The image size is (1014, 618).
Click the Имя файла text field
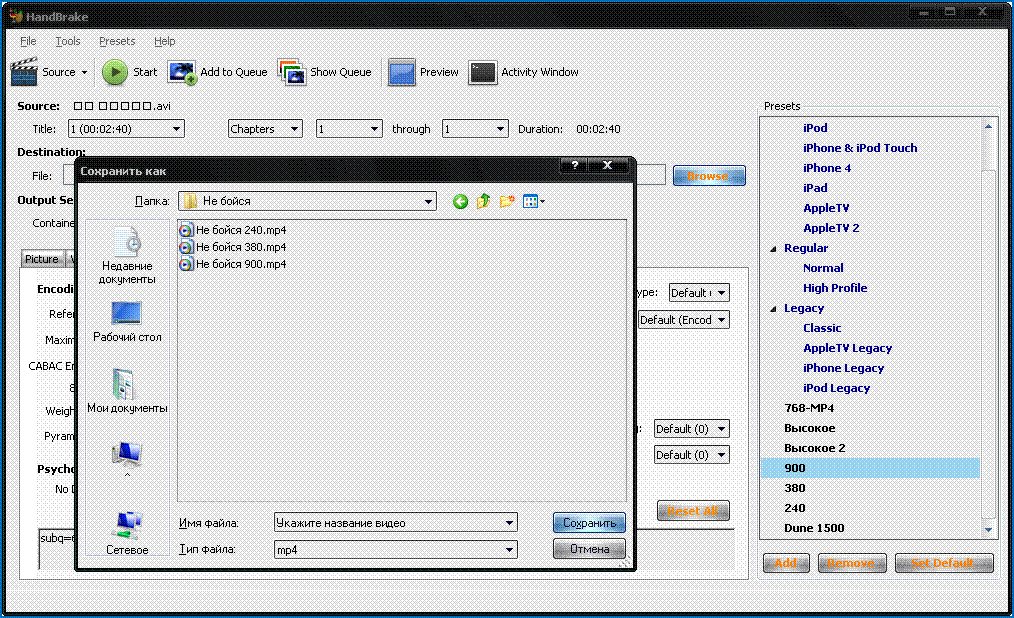point(388,523)
